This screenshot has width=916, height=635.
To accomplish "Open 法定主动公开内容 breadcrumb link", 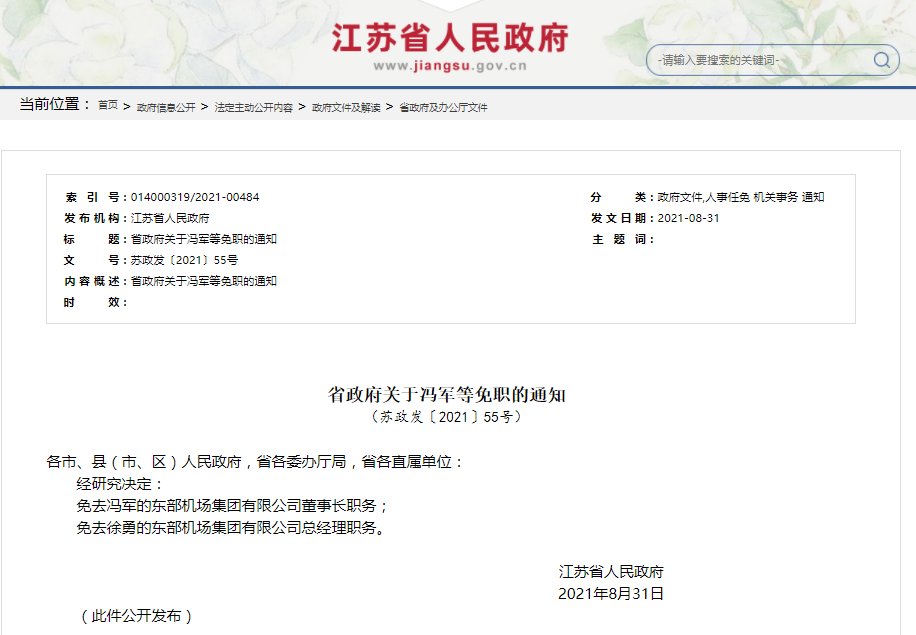I will (x=254, y=107).
